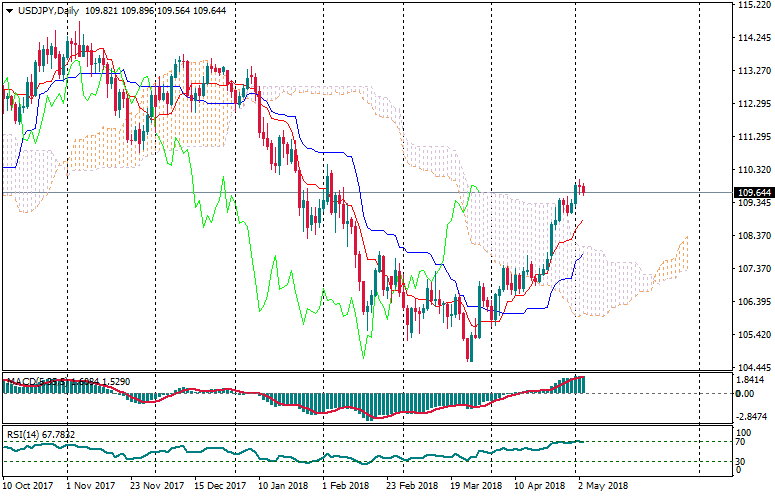Click the RSI 30 level label
This screenshot has width=775, height=497.
pyautogui.click(x=741, y=461)
